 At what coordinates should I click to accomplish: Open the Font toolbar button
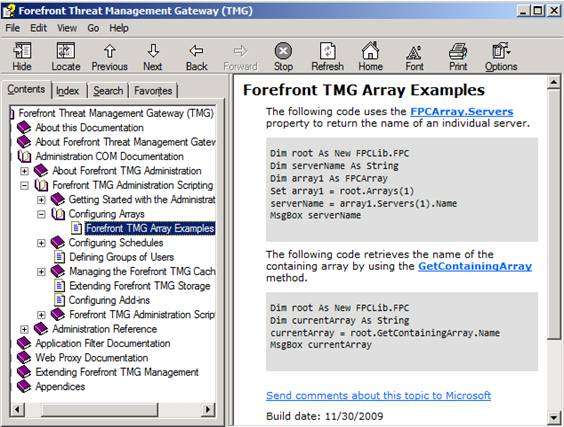[414, 56]
